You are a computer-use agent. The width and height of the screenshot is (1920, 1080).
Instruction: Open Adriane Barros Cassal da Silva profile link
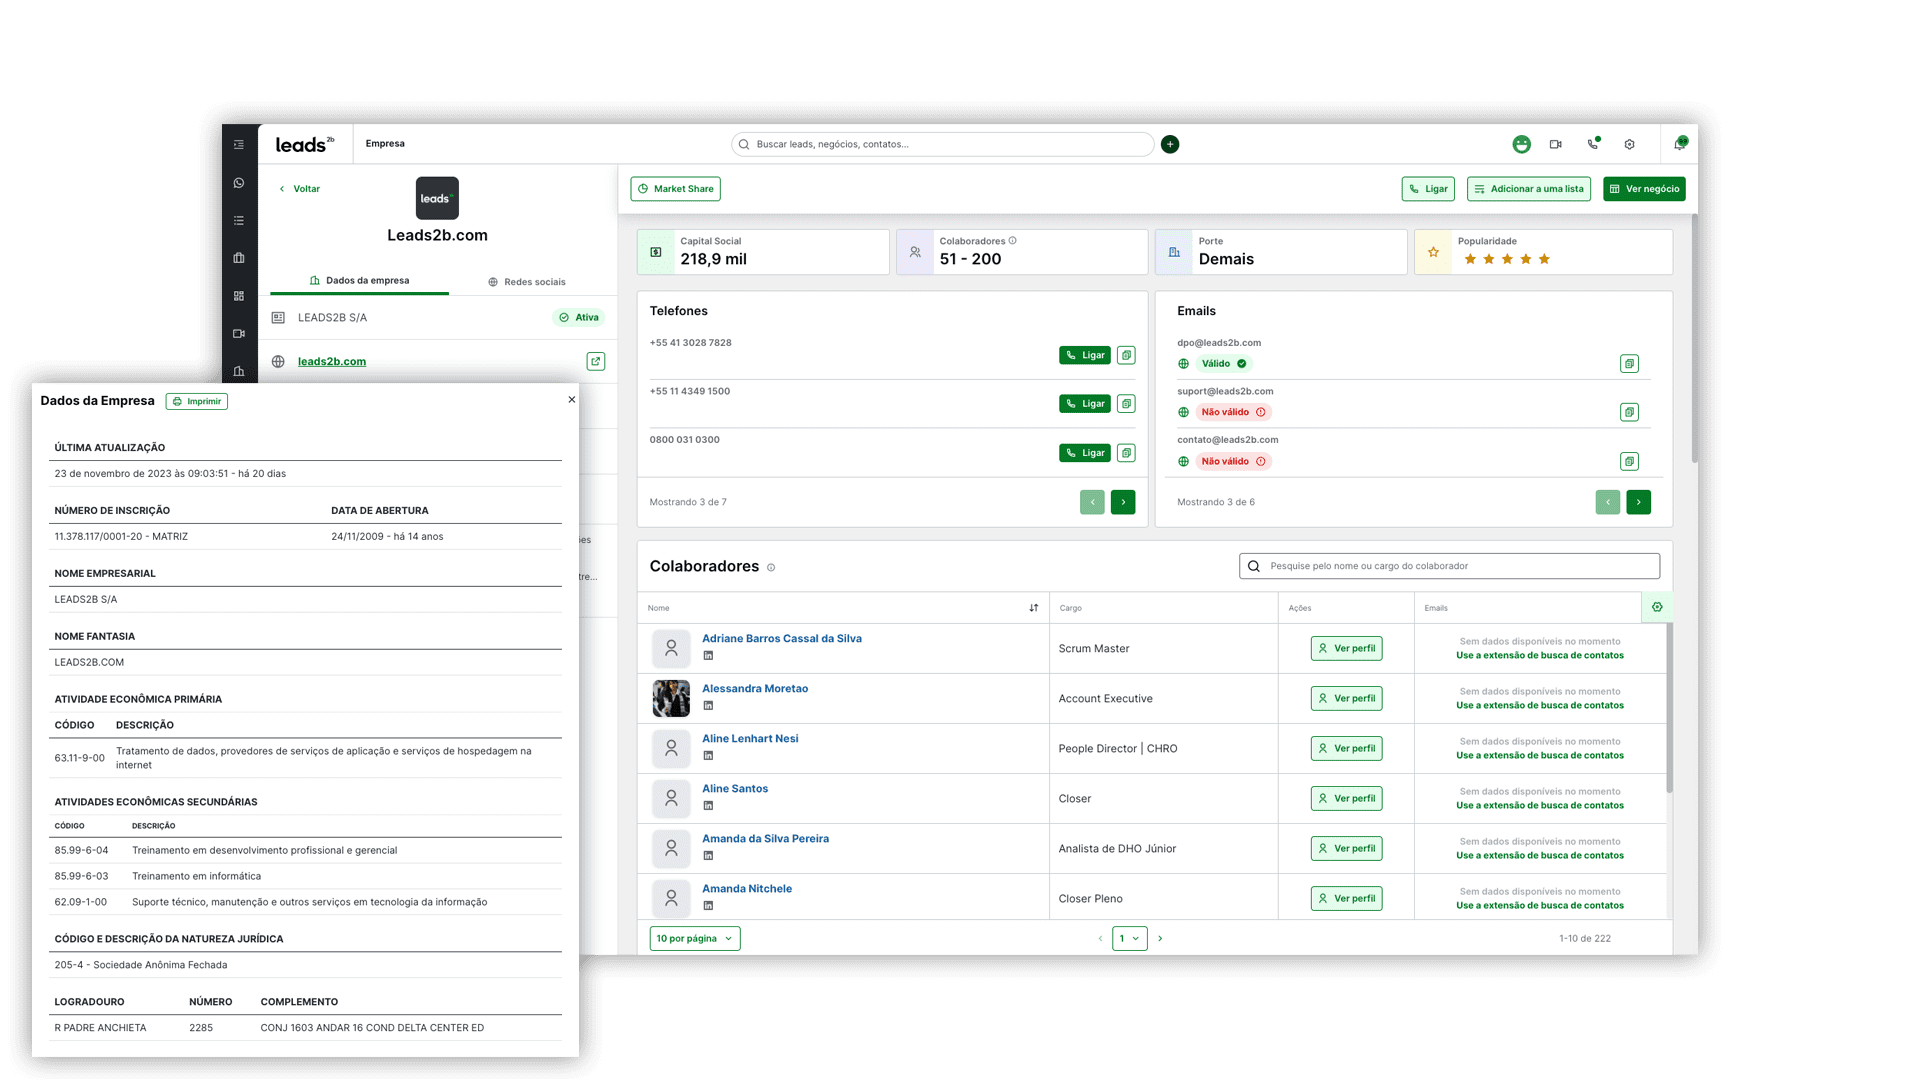[x=782, y=639]
